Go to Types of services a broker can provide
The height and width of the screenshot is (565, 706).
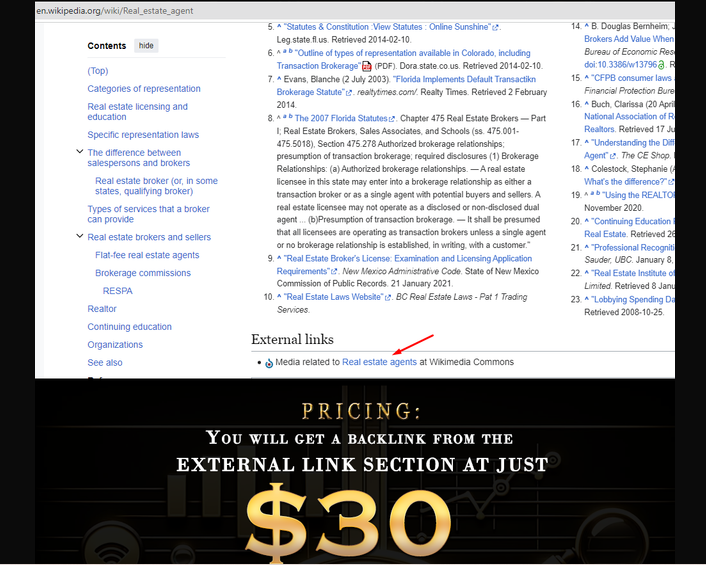click(x=148, y=214)
